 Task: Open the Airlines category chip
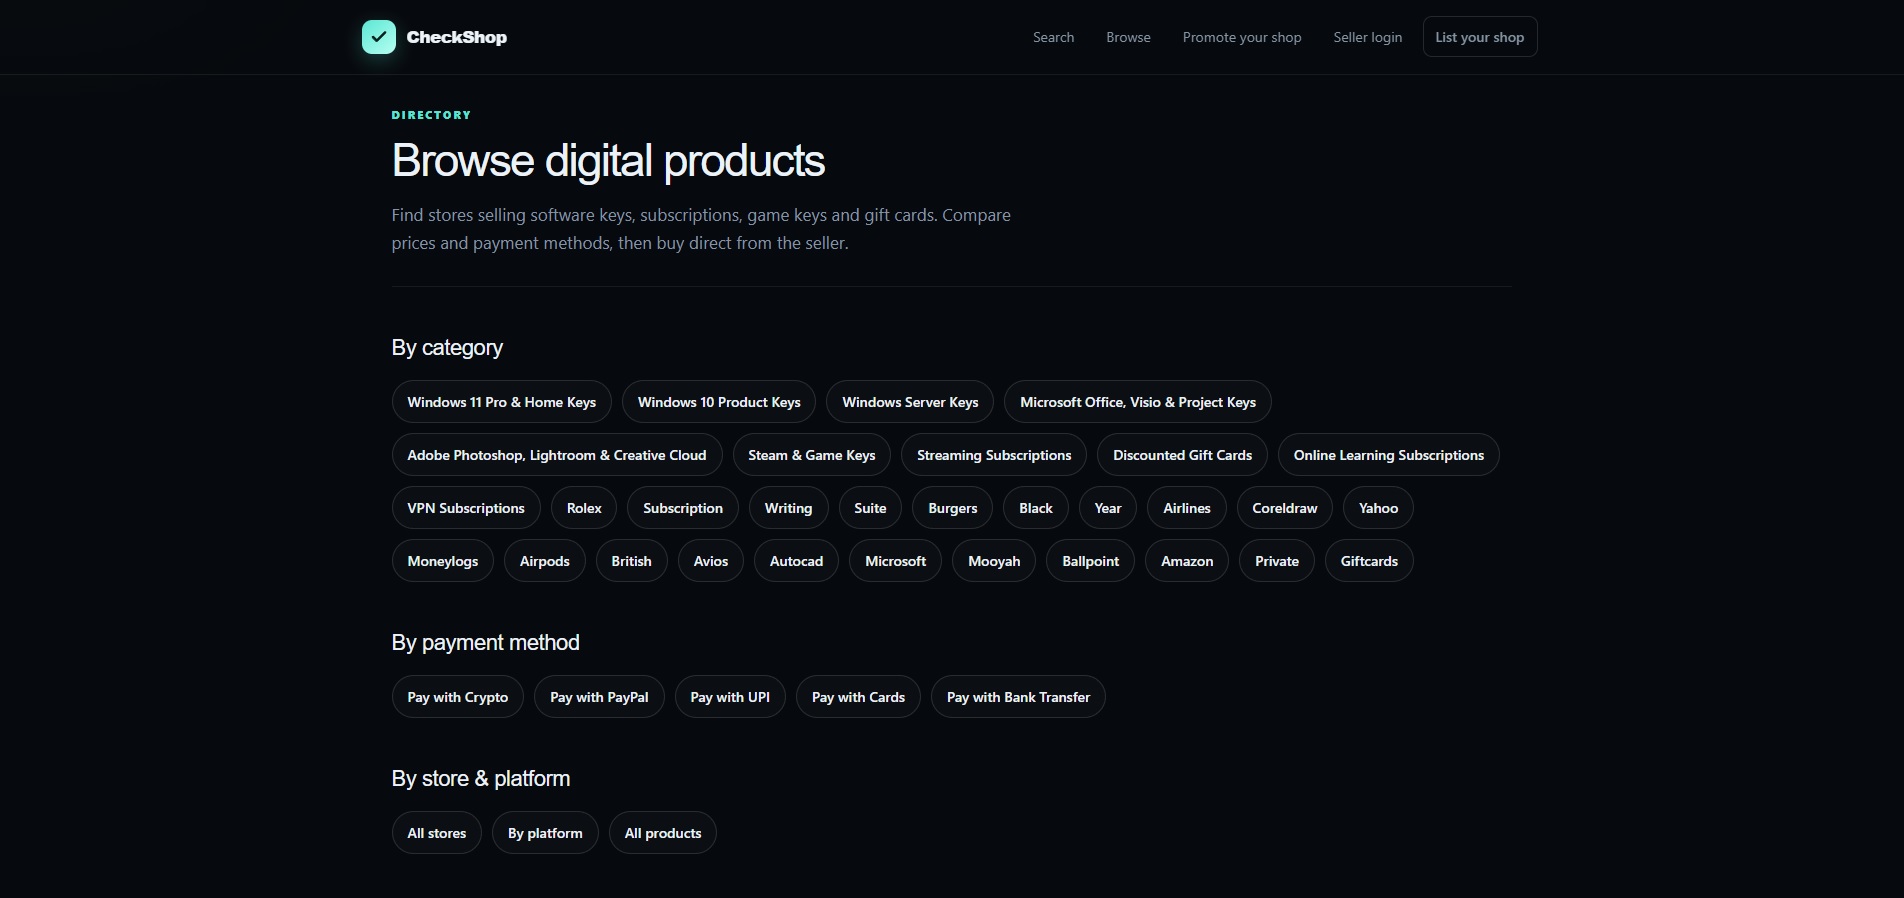(x=1187, y=508)
